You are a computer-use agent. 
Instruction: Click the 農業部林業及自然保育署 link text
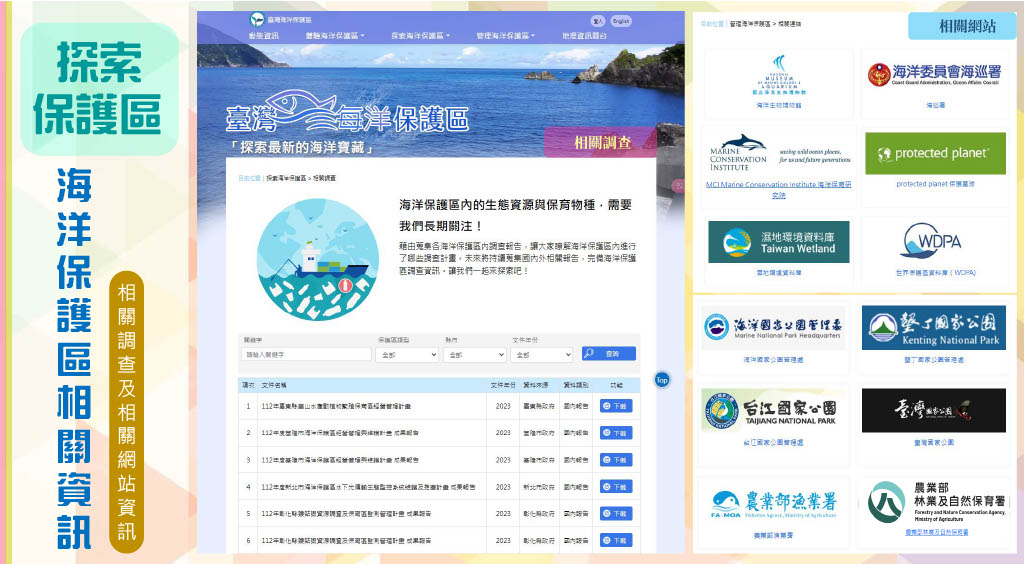tap(936, 533)
